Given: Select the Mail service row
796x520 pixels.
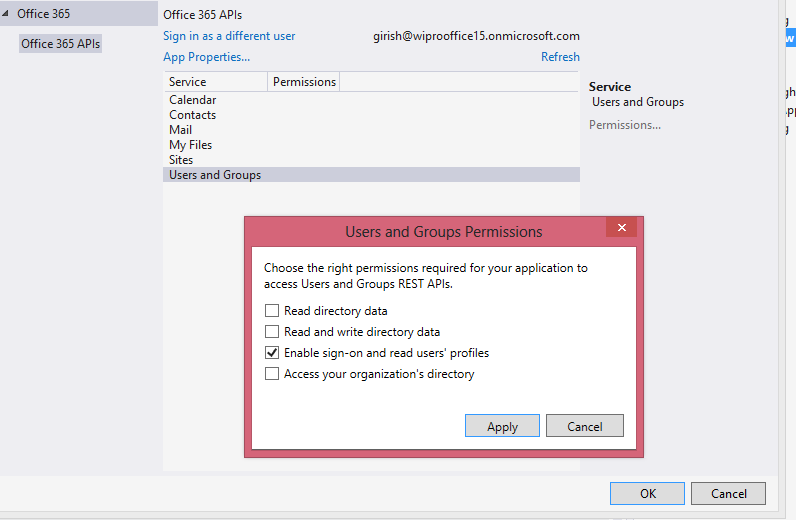Looking at the screenshot, I should pyautogui.click(x=371, y=130).
